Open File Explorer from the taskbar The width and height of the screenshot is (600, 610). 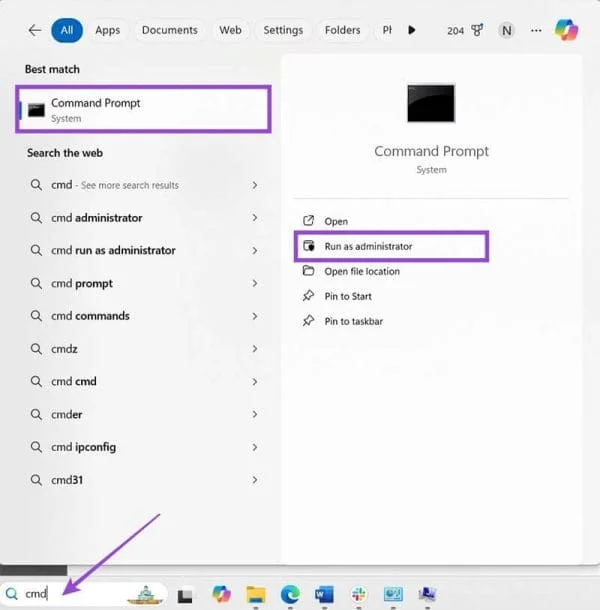point(256,594)
